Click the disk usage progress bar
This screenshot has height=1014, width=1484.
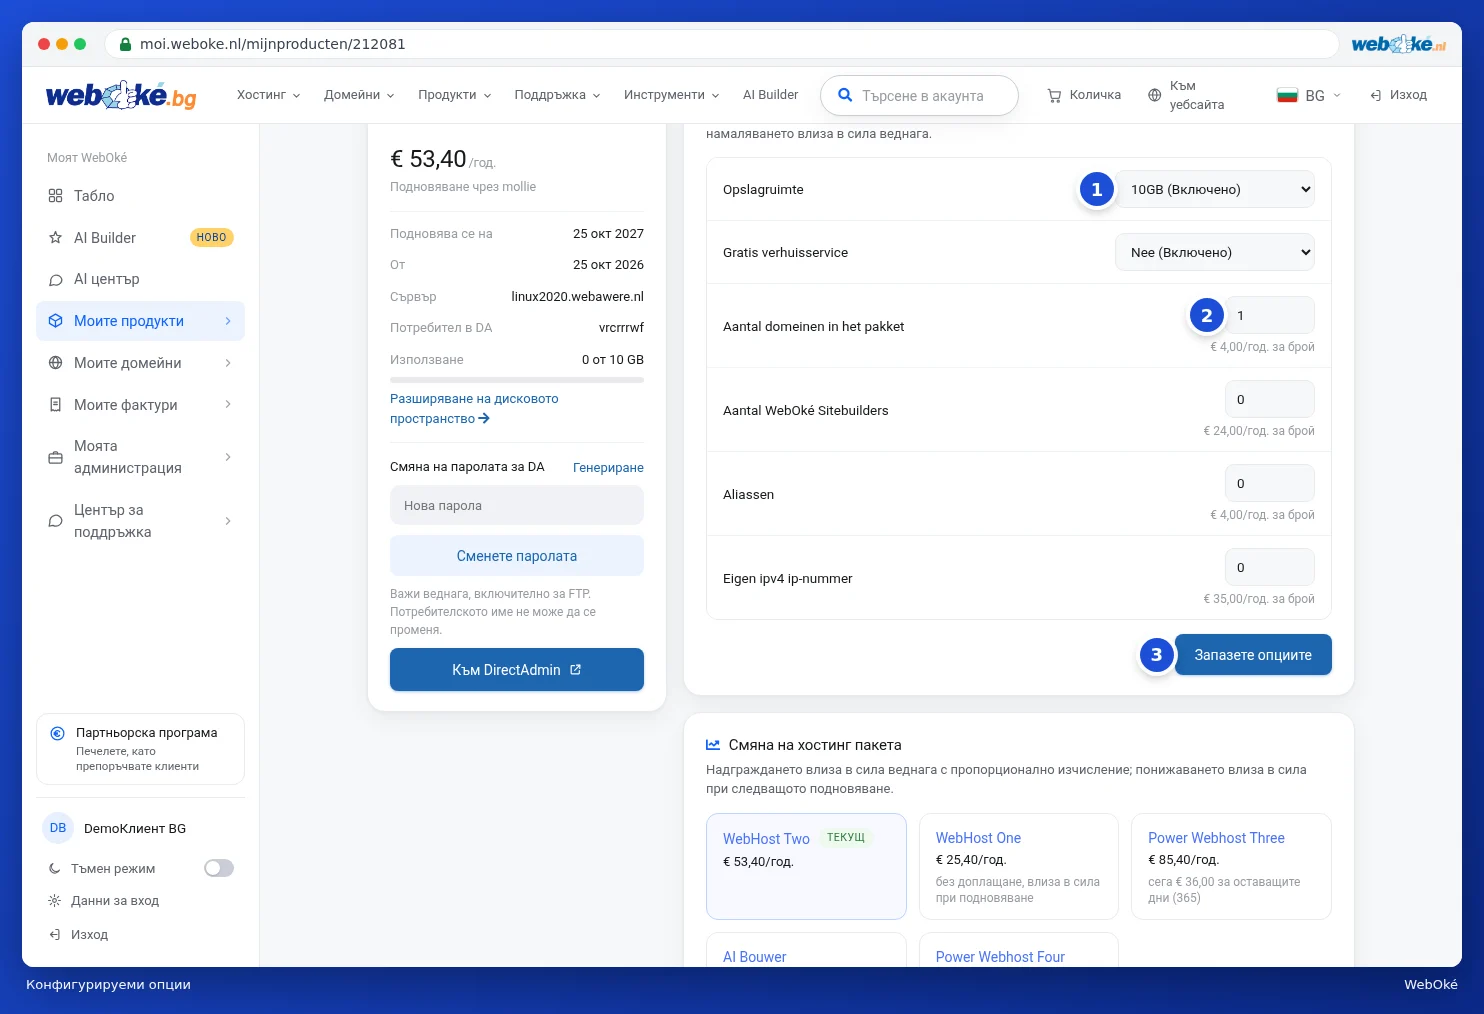(x=517, y=380)
